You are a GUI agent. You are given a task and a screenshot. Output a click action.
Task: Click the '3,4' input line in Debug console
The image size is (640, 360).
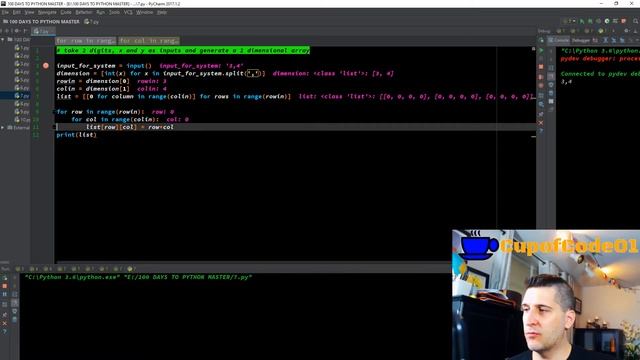(x=566, y=82)
